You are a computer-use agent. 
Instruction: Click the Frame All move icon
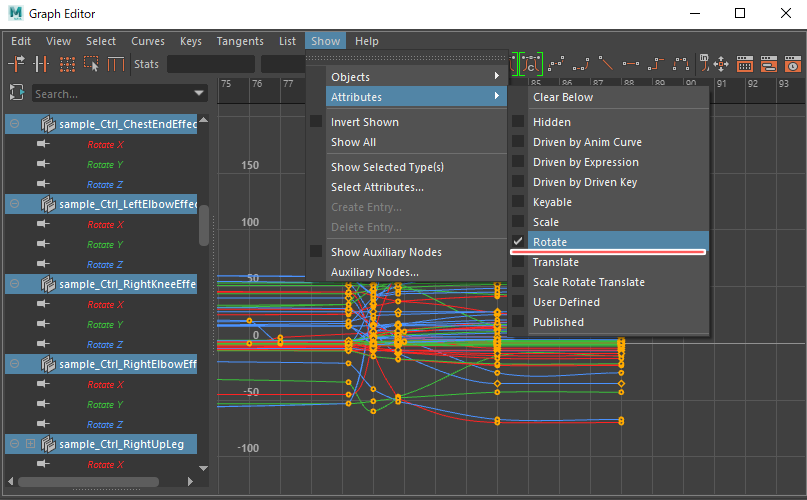pos(720,64)
